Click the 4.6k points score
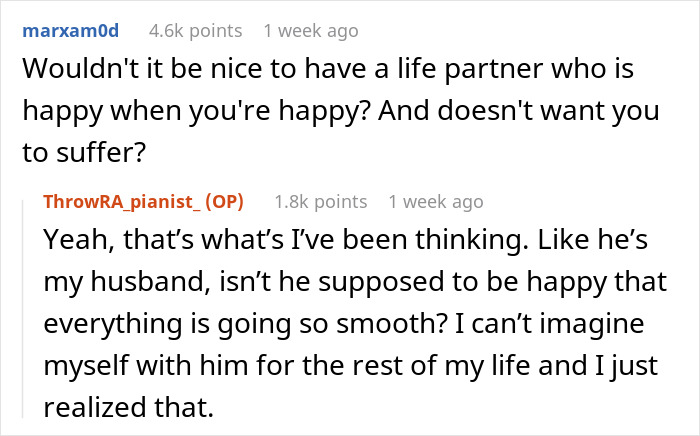 pos(194,31)
